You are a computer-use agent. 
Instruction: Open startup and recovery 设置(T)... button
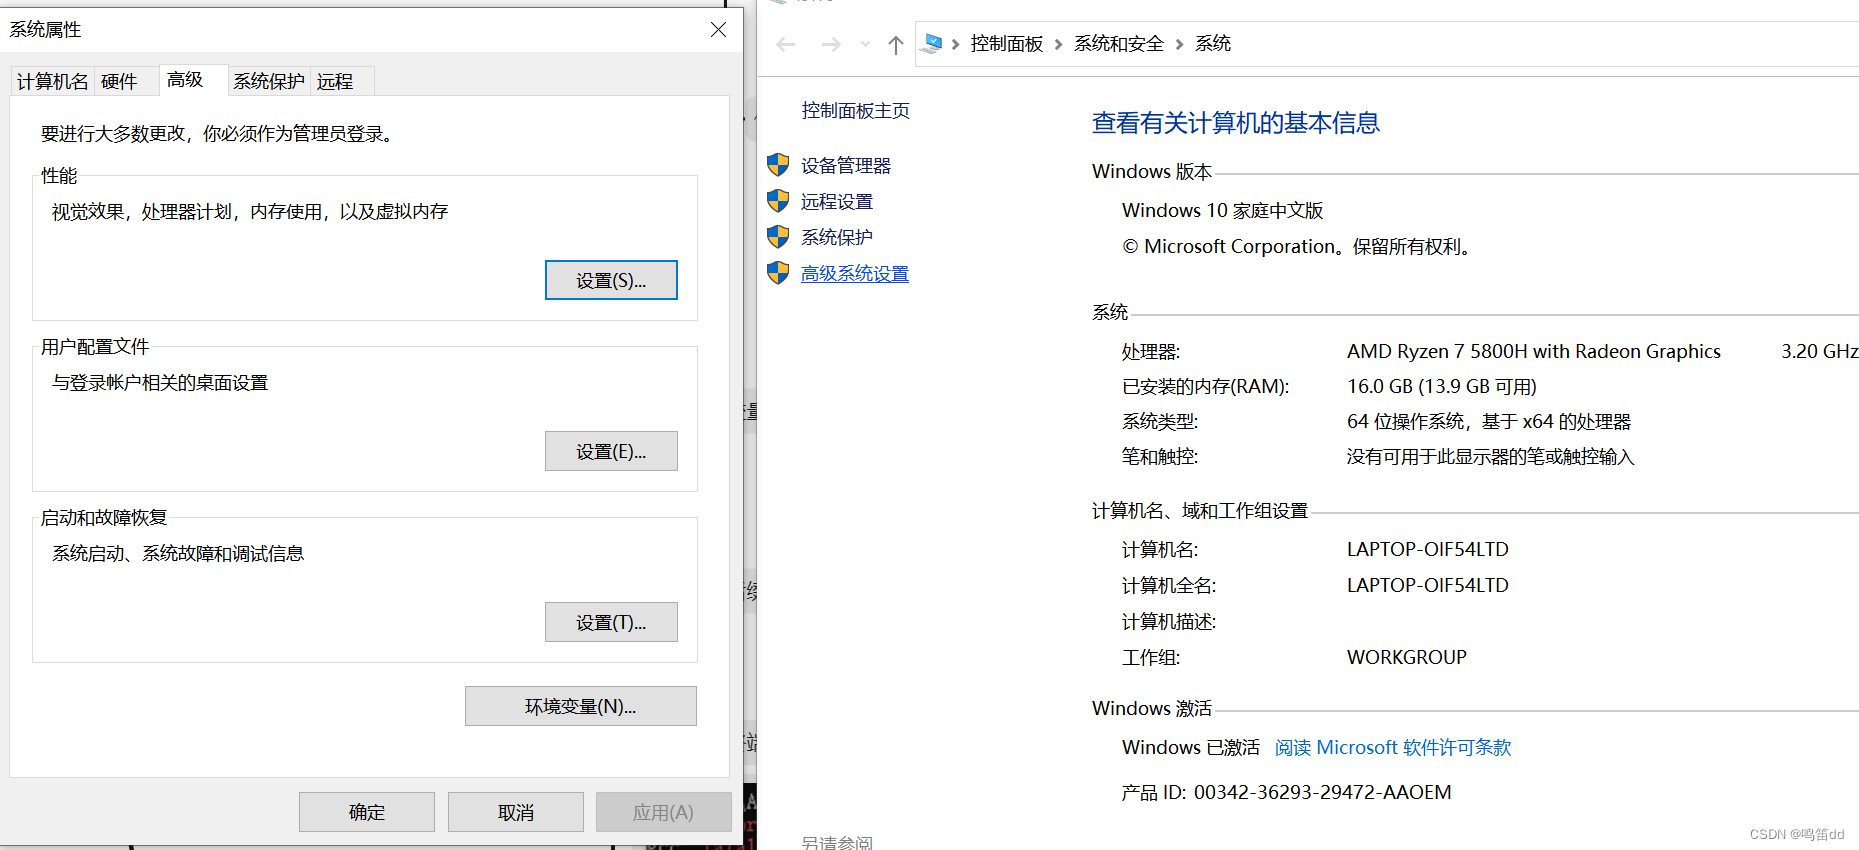tap(611, 622)
